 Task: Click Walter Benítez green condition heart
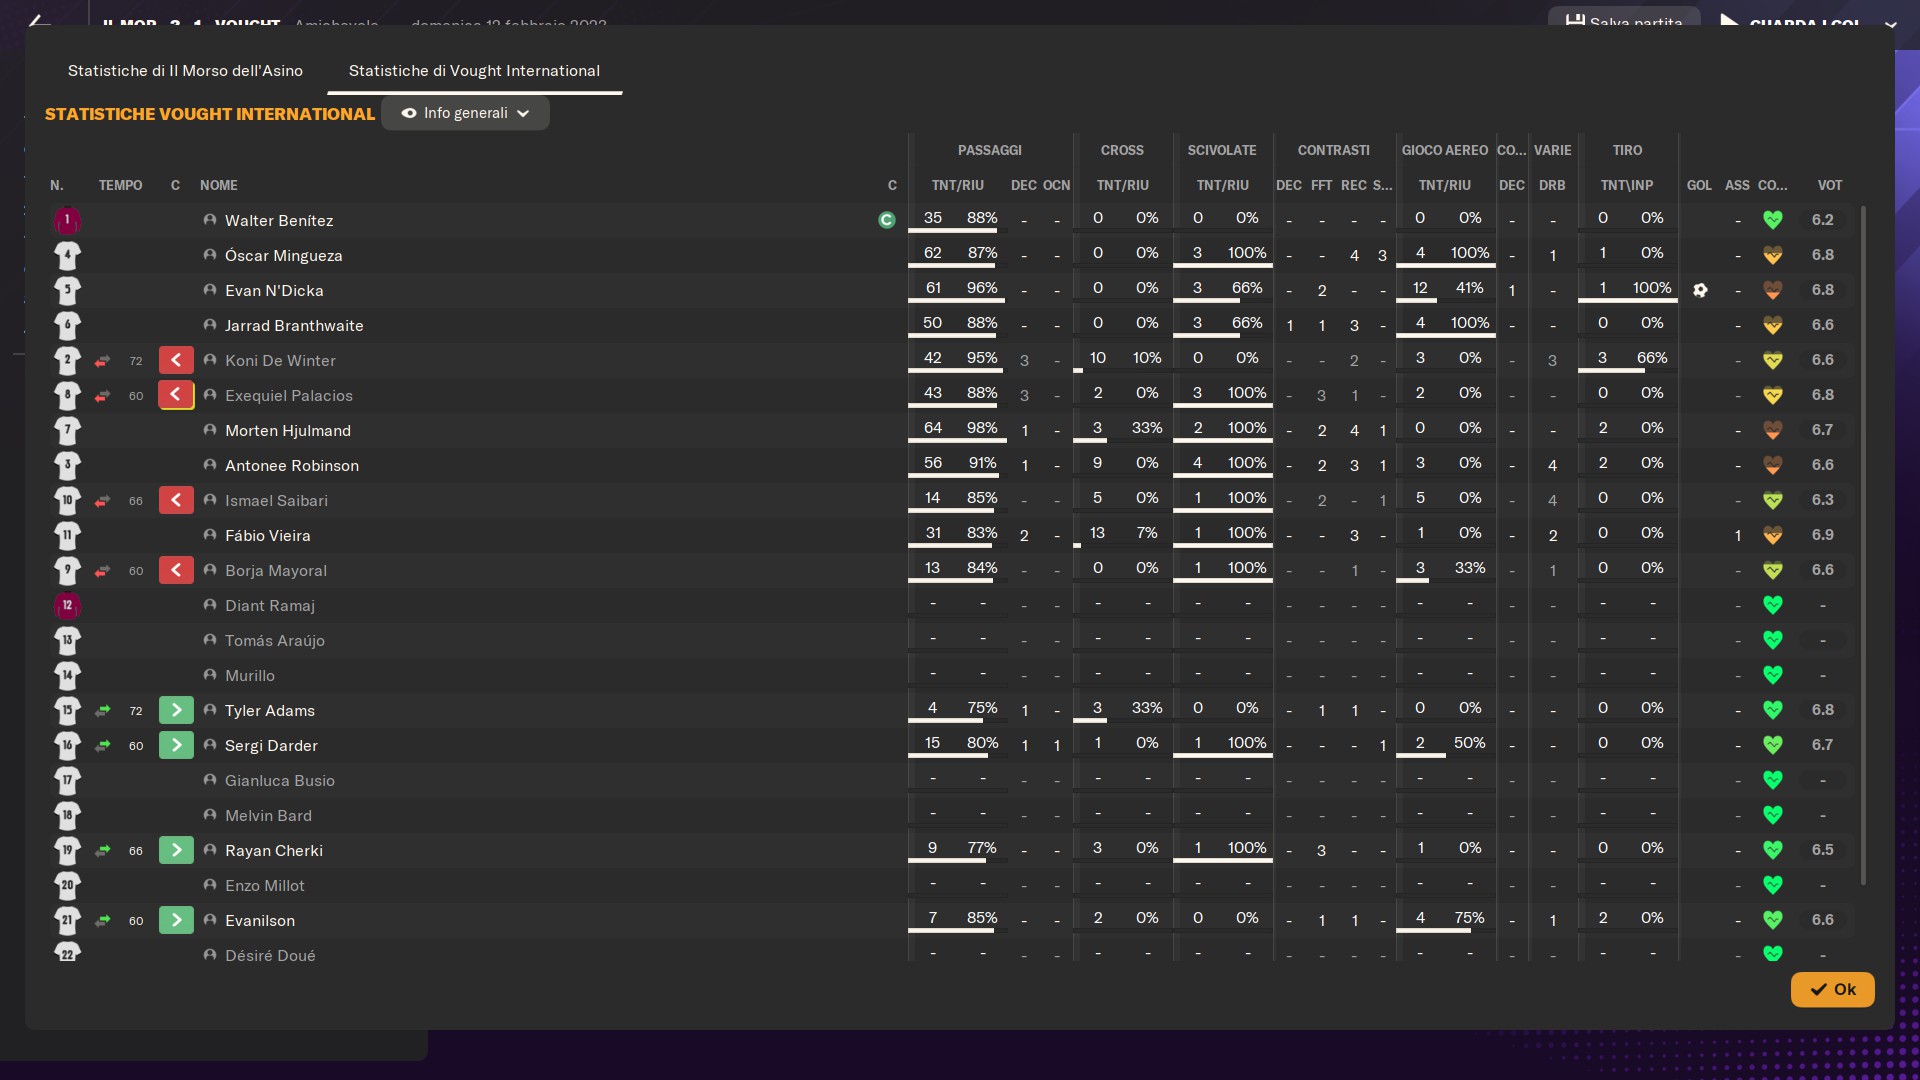(x=1772, y=220)
